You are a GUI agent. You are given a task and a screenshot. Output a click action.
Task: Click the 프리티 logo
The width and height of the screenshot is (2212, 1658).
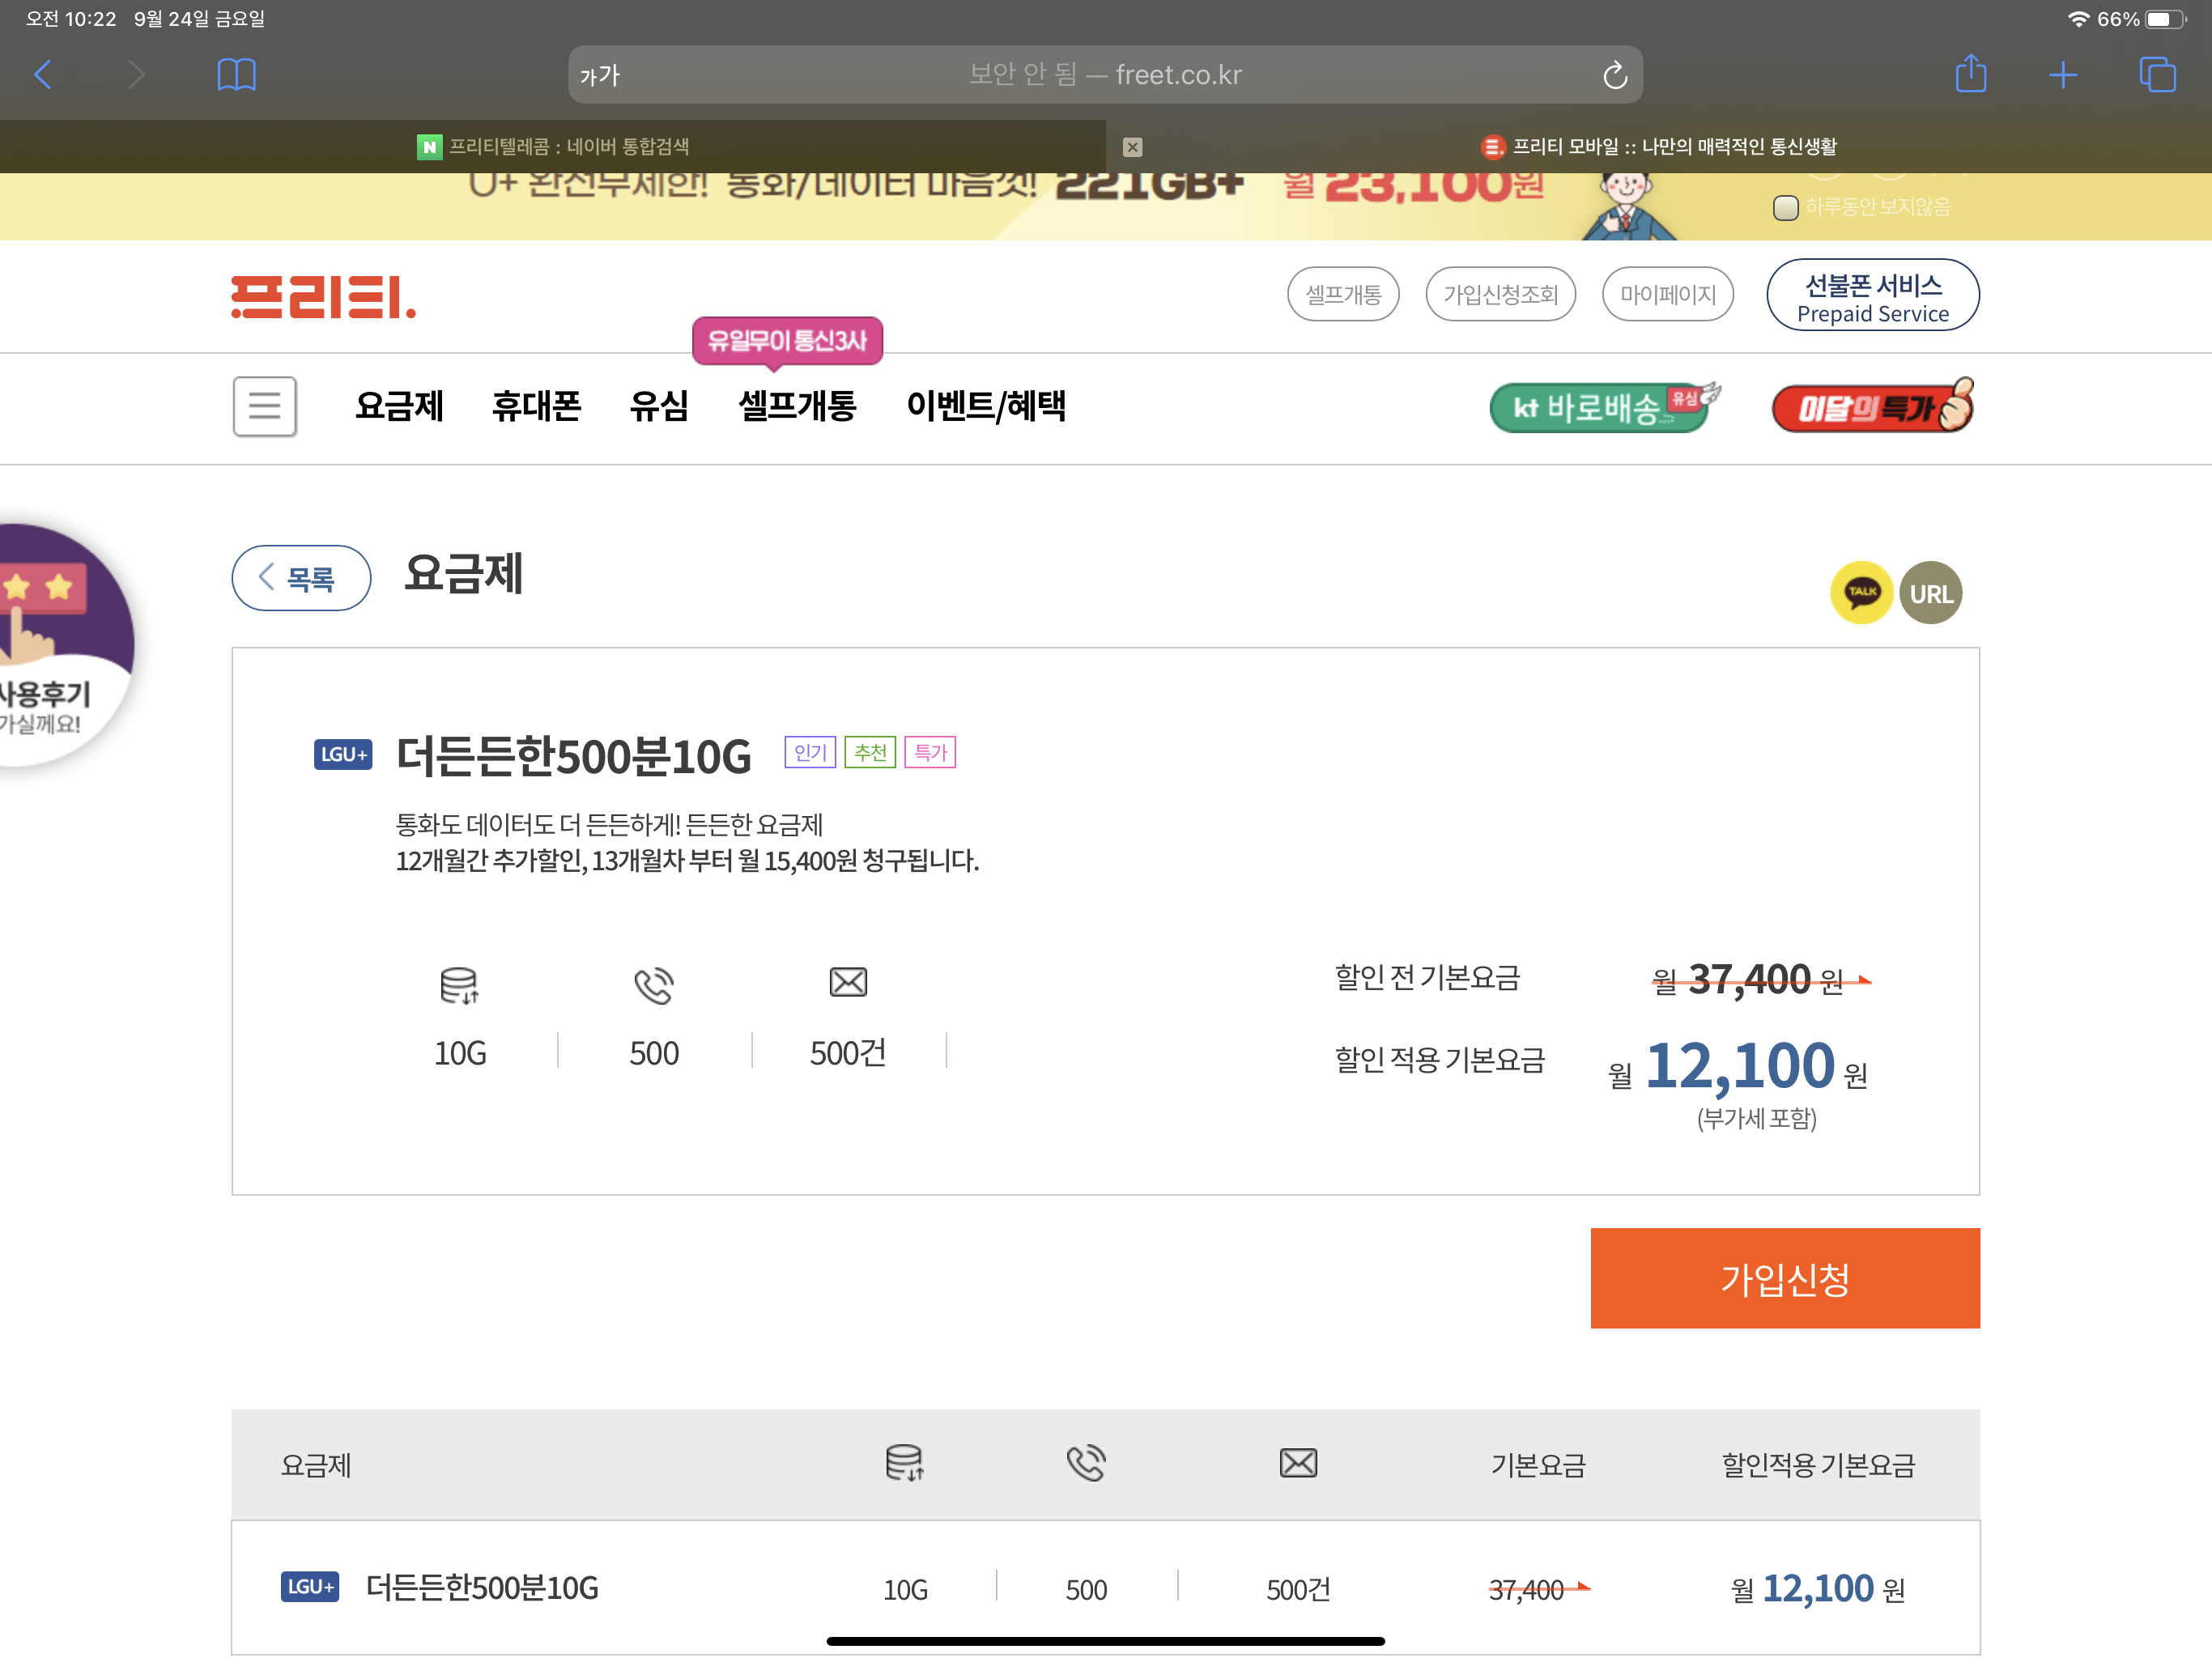[323, 298]
